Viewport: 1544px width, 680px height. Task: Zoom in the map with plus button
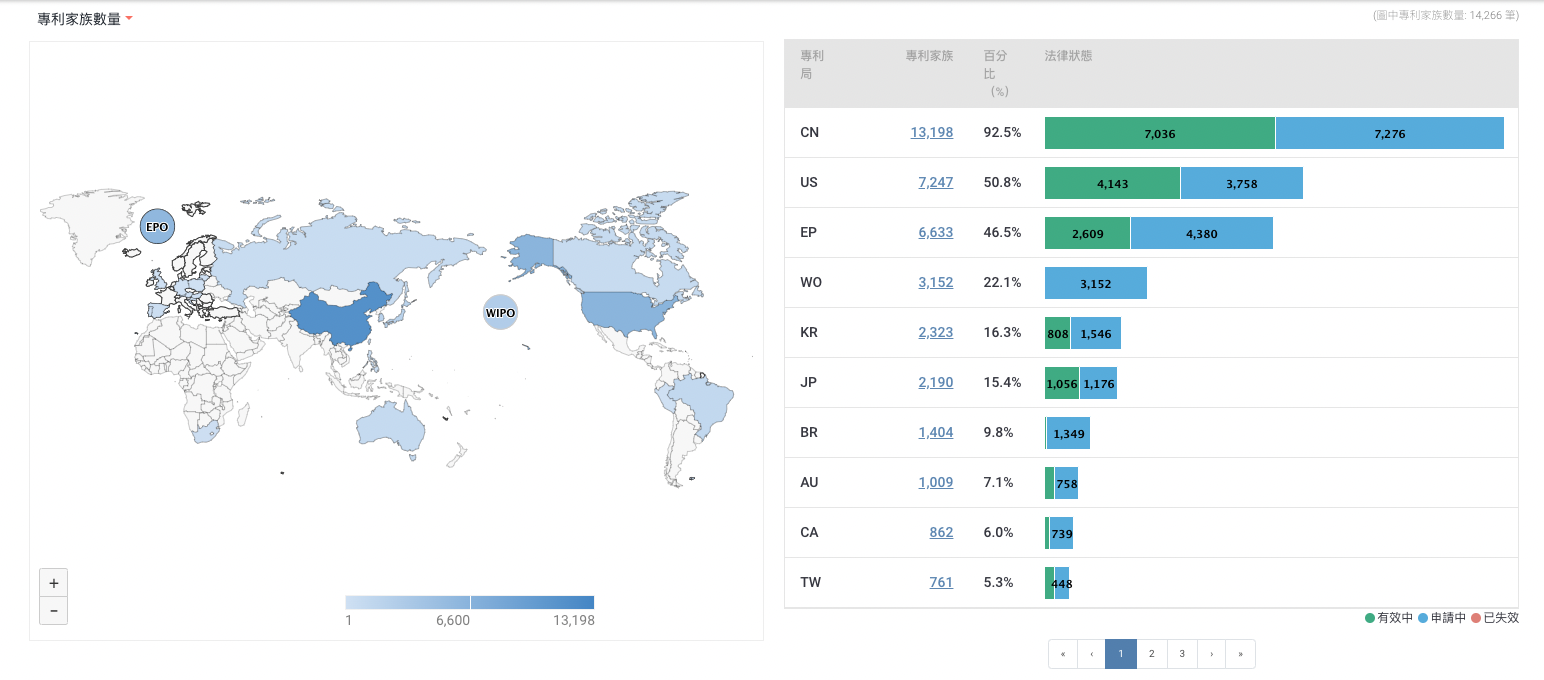coord(53,582)
